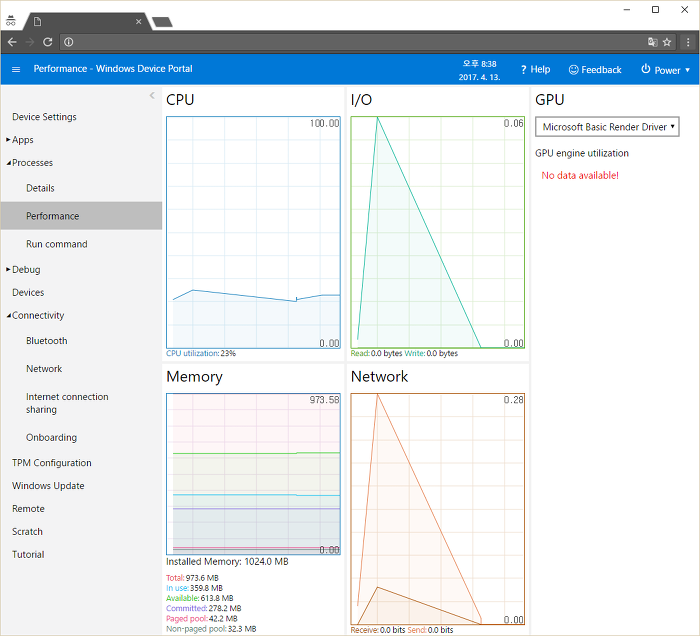Image resolution: width=700 pixels, height=636 pixels.
Task: Open Device Settings in the sidebar
Action: [44, 117]
